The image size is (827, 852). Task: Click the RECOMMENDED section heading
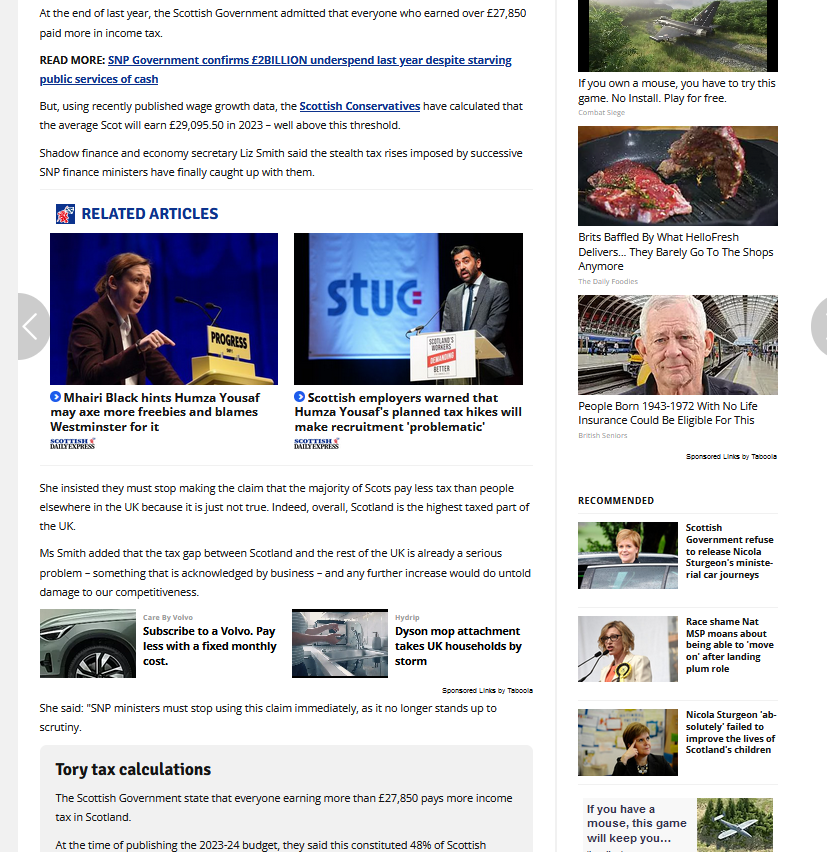(x=616, y=500)
